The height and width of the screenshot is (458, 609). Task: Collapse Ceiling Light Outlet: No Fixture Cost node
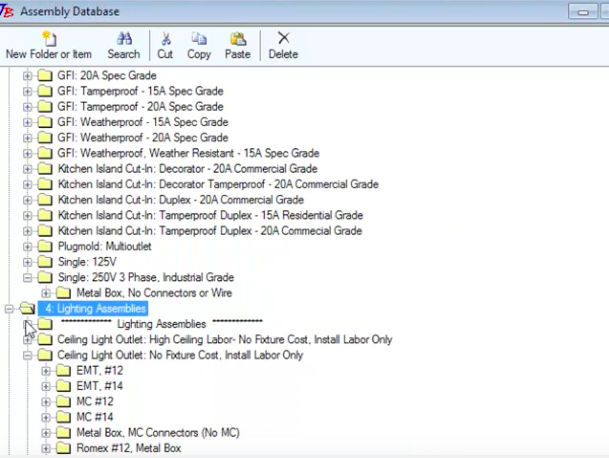(27, 355)
